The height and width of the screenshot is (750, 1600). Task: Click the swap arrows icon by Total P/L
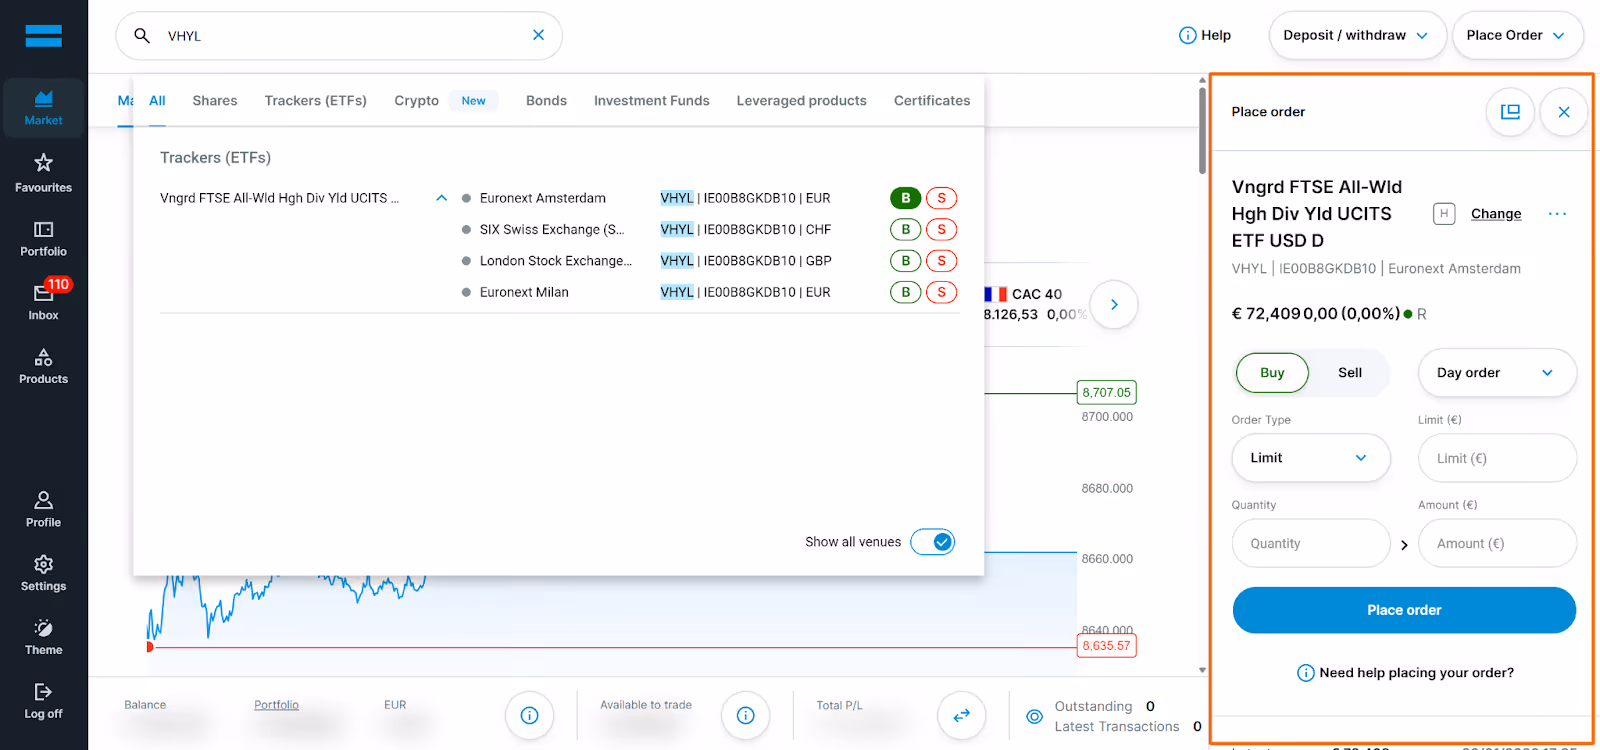961,715
